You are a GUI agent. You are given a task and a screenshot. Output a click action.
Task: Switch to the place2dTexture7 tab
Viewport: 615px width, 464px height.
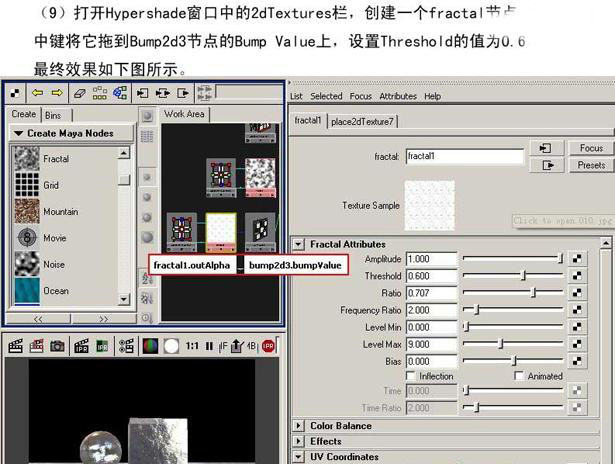click(x=362, y=122)
